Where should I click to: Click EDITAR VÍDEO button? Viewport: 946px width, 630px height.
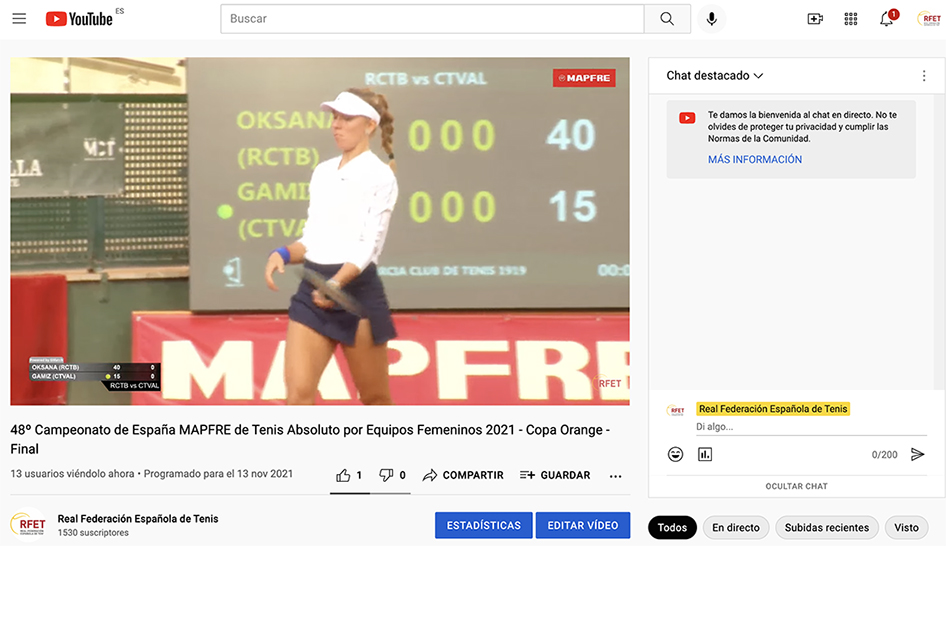coord(583,525)
